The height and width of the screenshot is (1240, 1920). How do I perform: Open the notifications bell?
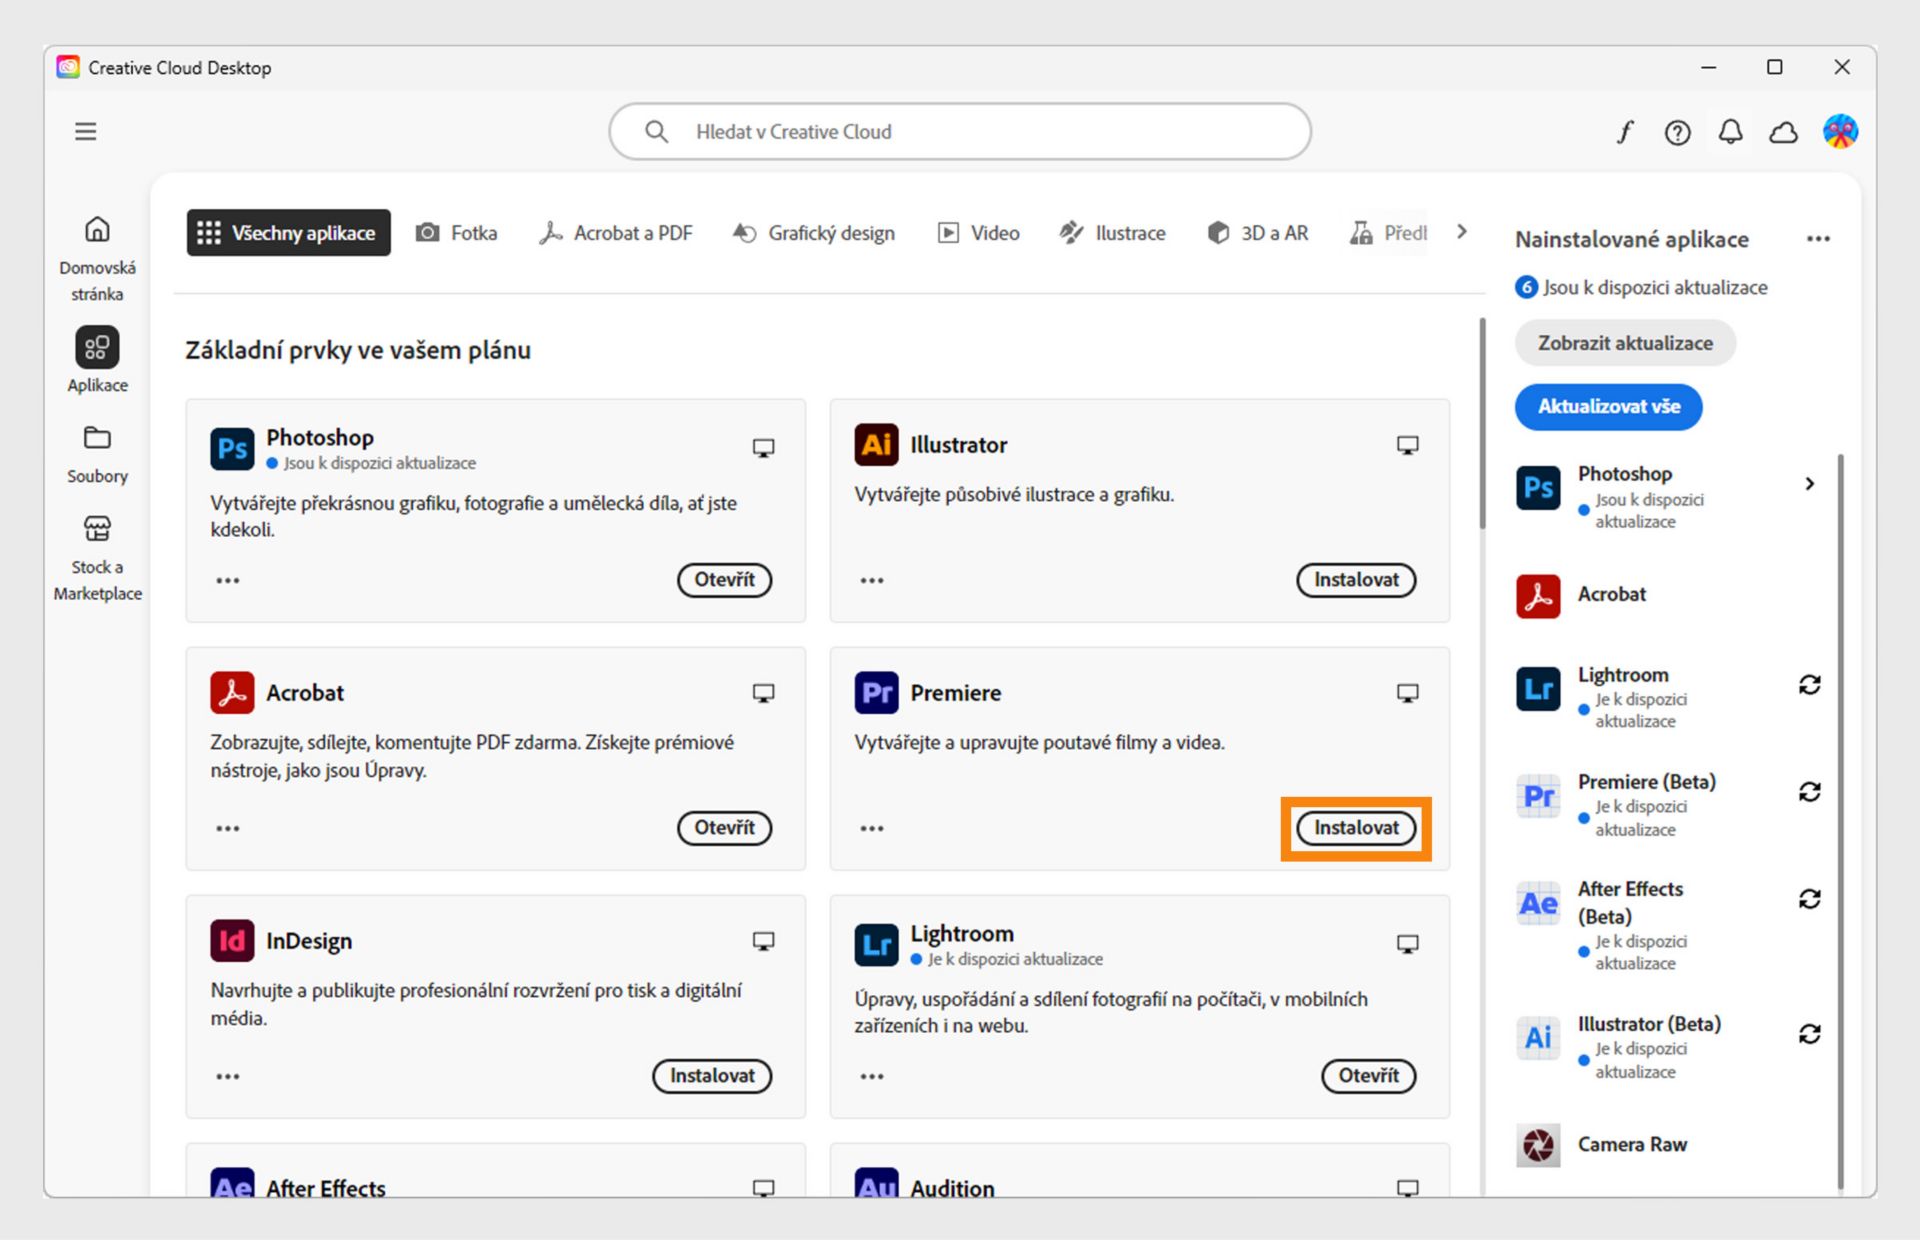click(1730, 132)
